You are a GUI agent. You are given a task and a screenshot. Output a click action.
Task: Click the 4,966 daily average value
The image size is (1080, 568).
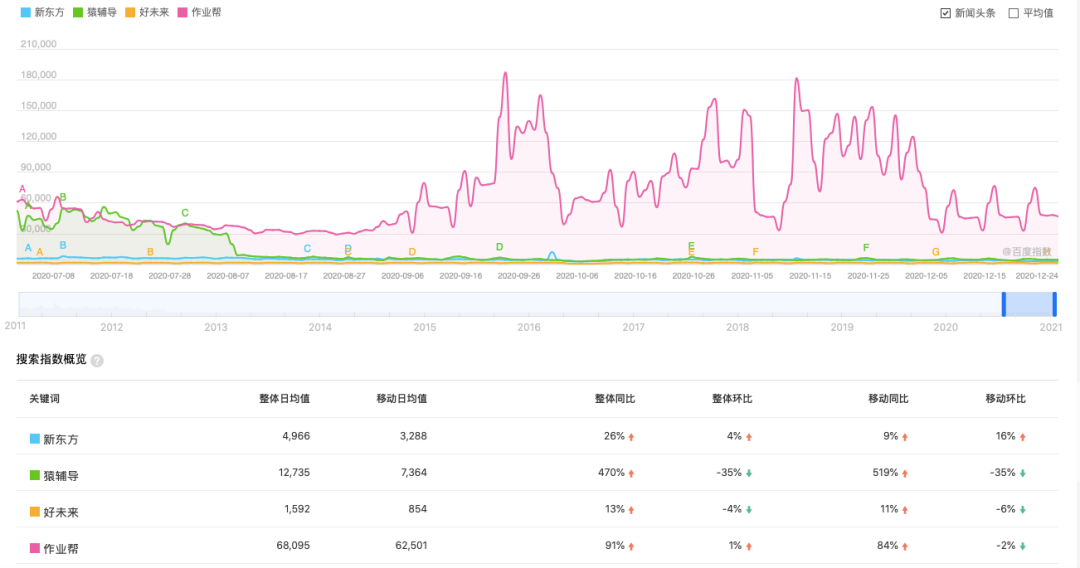pyautogui.click(x=296, y=436)
